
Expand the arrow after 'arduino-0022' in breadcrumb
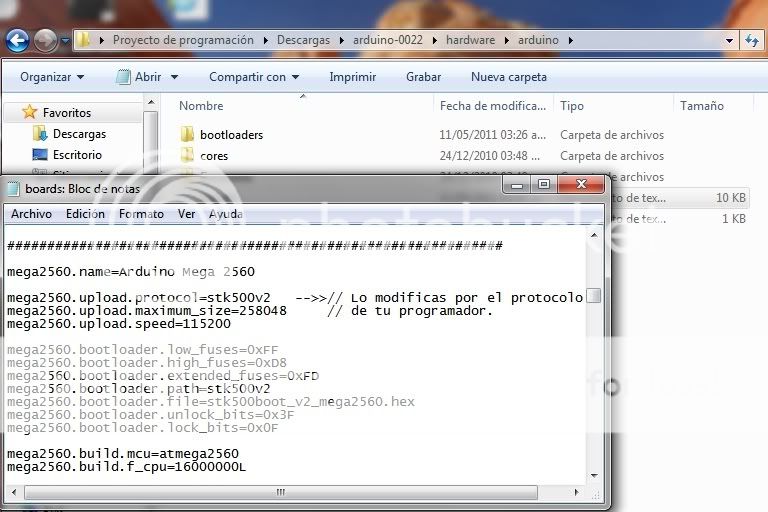click(434, 41)
